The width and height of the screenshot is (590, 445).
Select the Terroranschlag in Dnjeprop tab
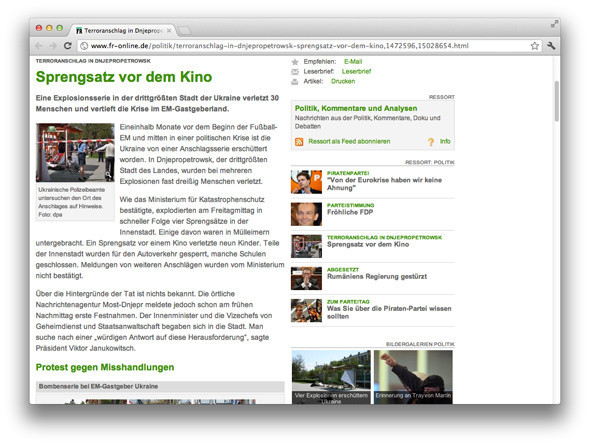(x=122, y=30)
